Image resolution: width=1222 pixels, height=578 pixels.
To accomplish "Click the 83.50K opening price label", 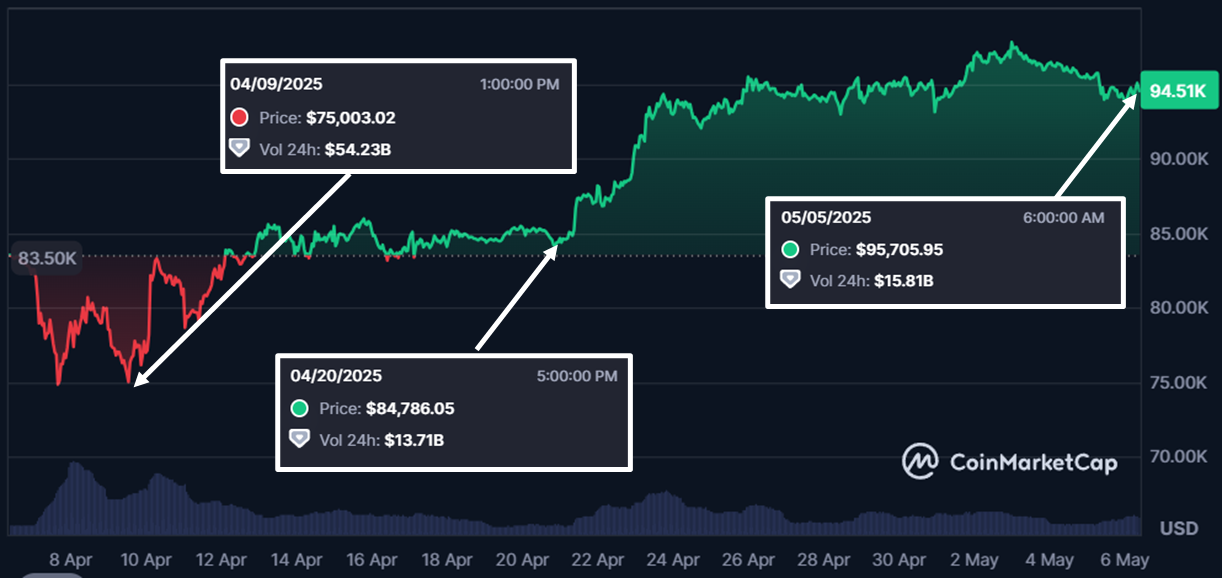I will point(47,258).
